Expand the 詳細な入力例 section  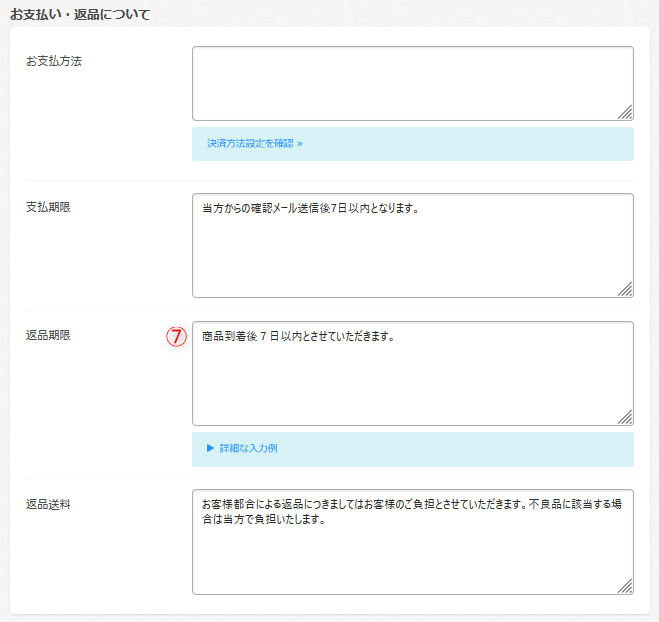[248, 449]
